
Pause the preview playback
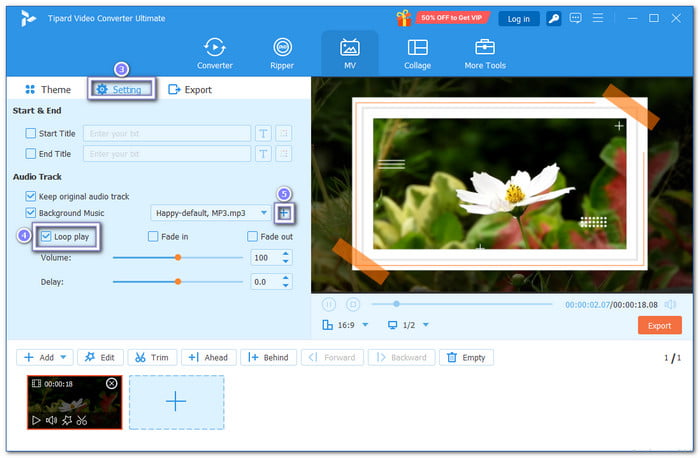329,304
